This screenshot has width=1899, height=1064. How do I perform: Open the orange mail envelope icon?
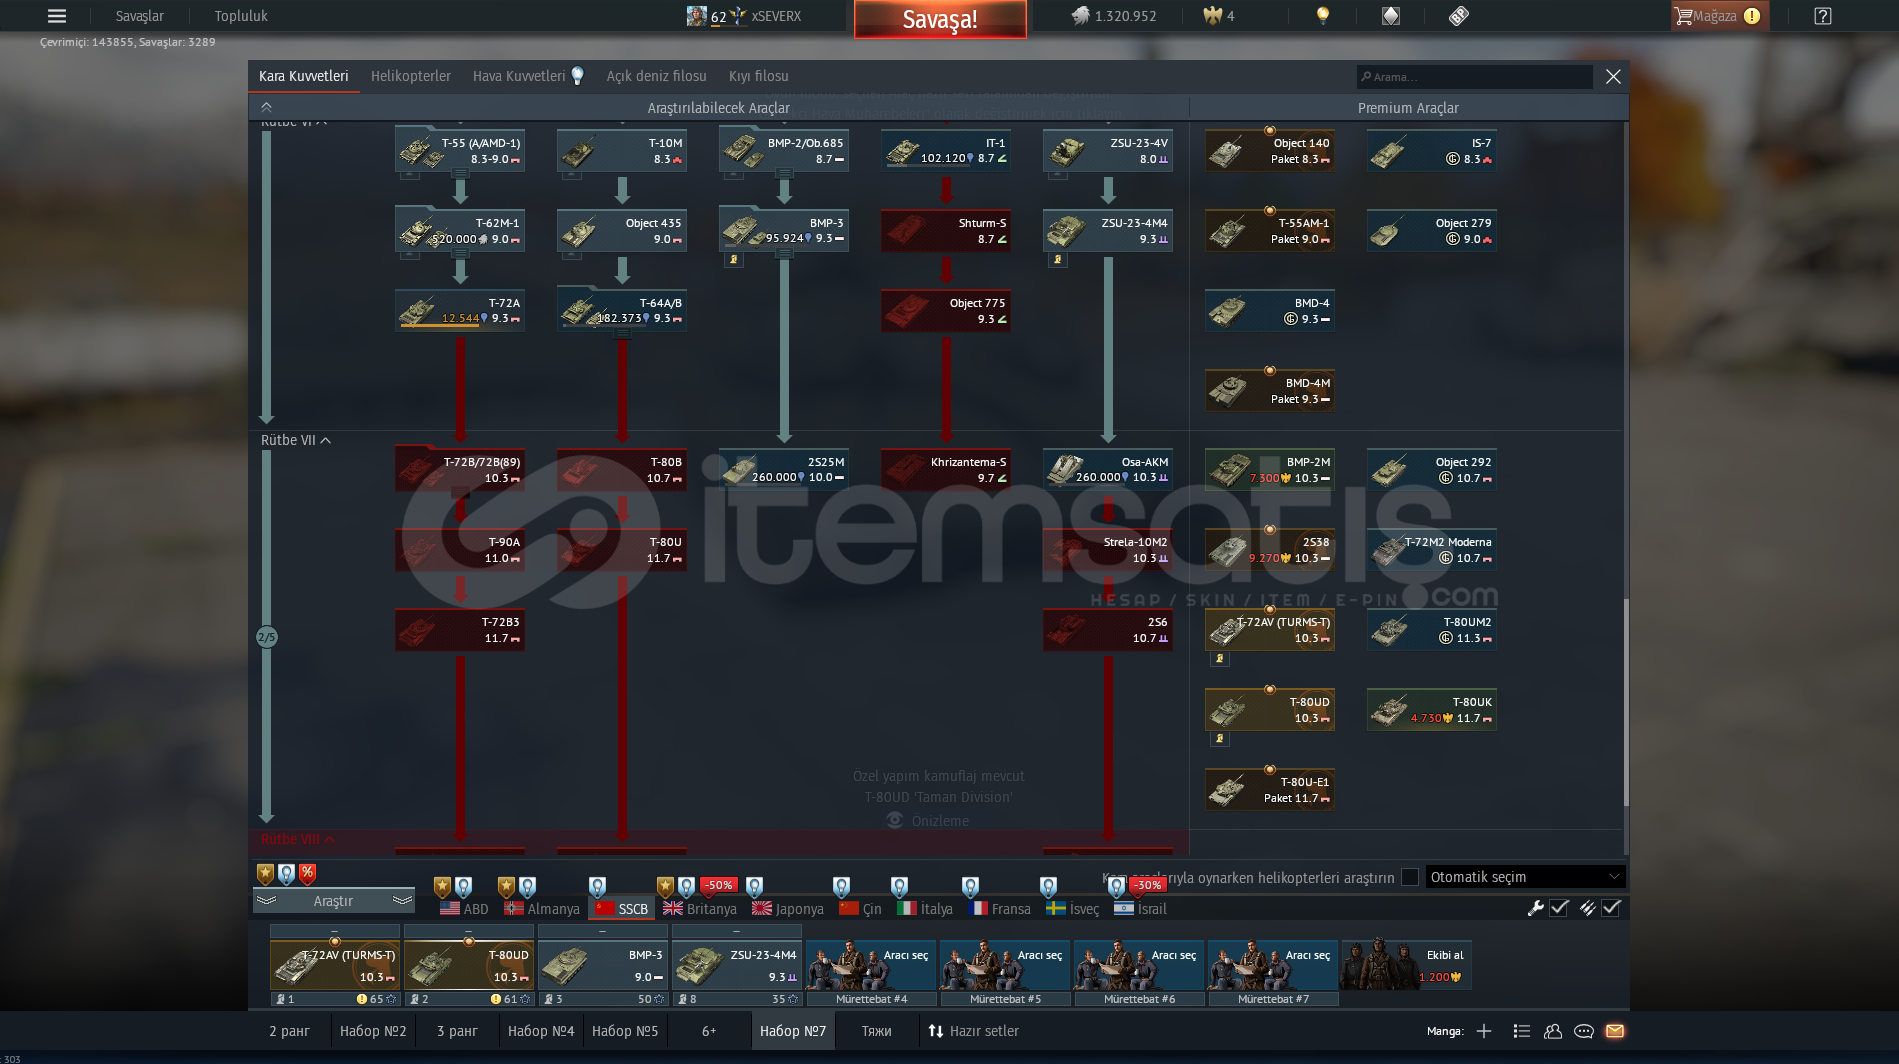[1615, 1031]
